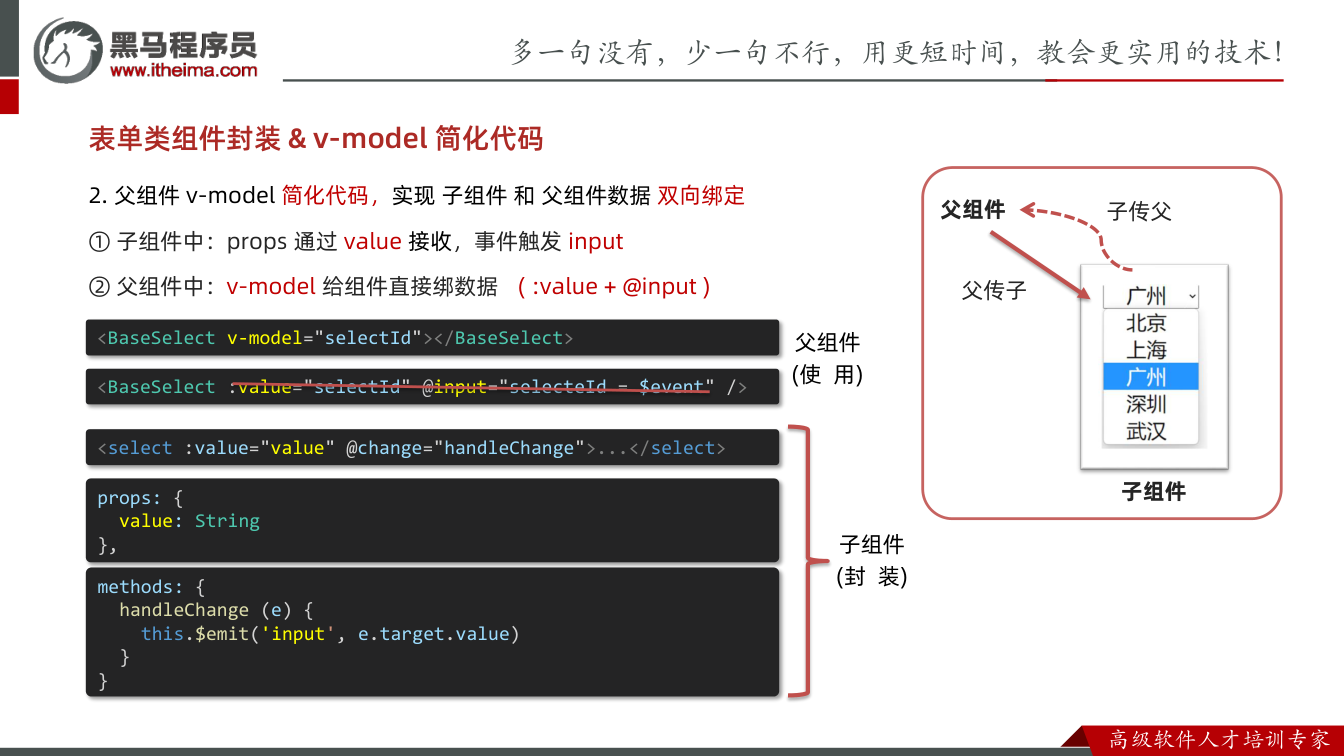This screenshot has width=1344, height=756.
Task: Choose 深圳 from the dropdown list
Action: (1150, 404)
